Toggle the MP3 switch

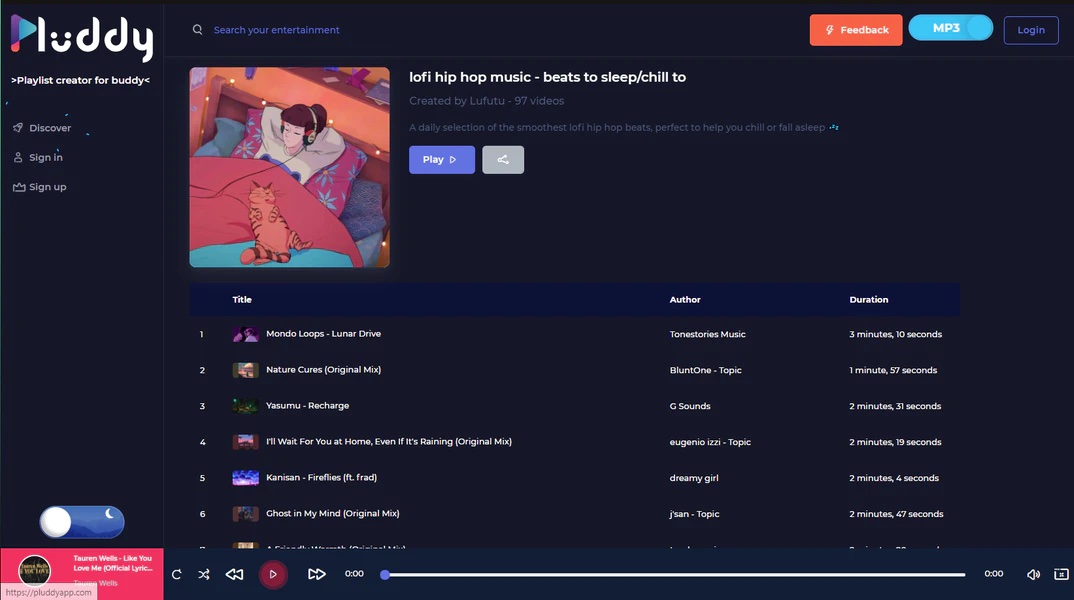pyautogui.click(x=951, y=28)
